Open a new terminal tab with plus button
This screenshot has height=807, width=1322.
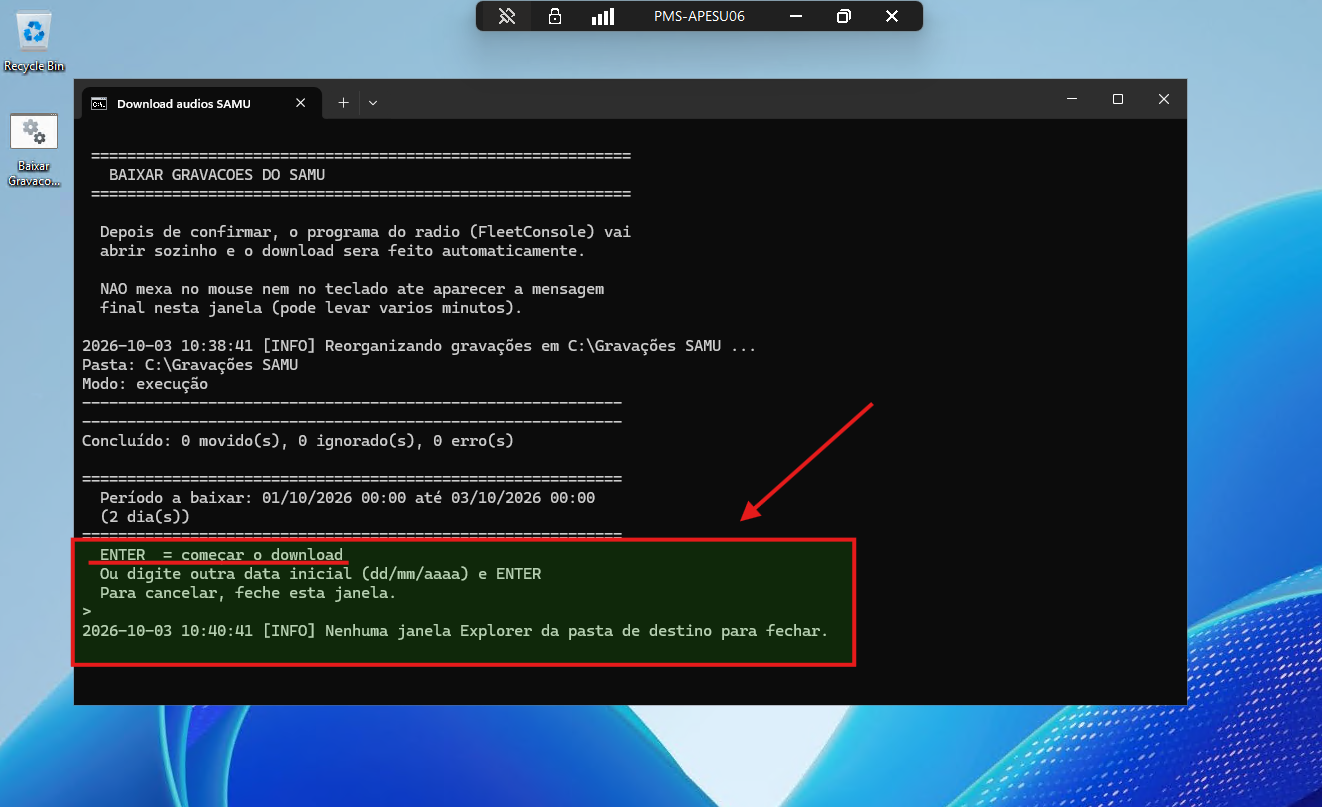(343, 102)
